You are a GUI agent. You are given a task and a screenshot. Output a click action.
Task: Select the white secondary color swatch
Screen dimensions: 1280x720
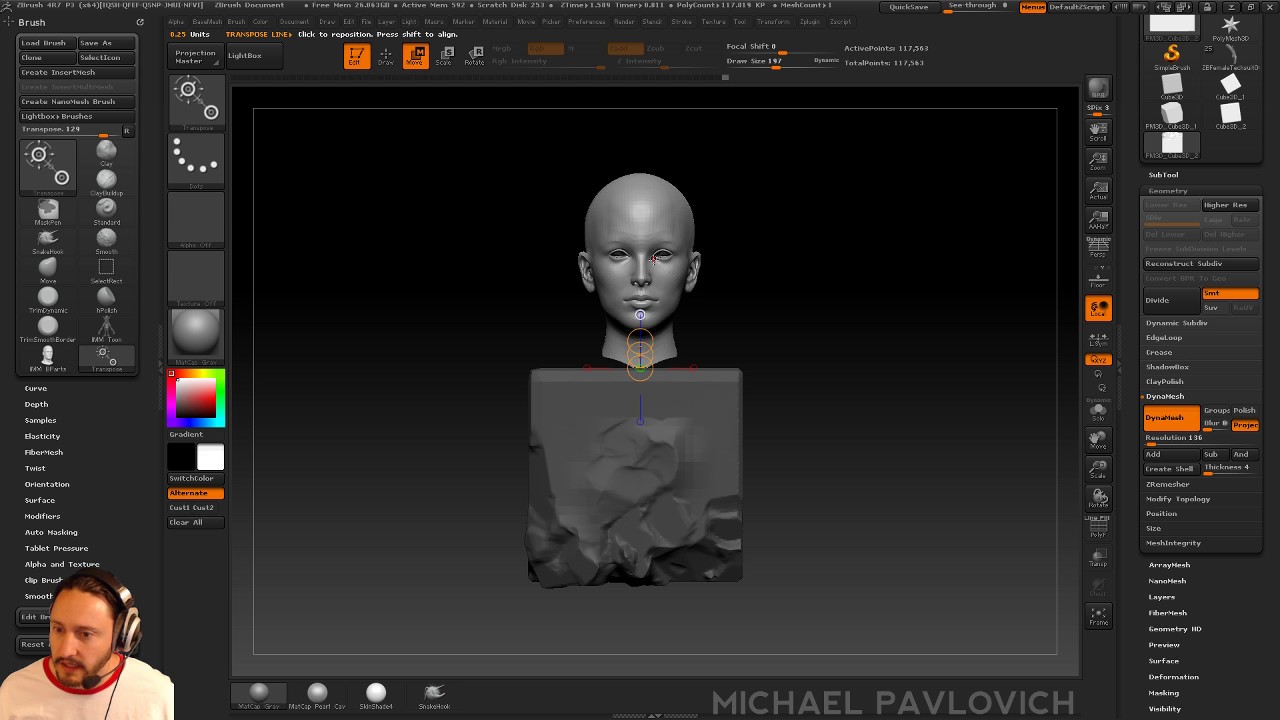click(210, 457)
